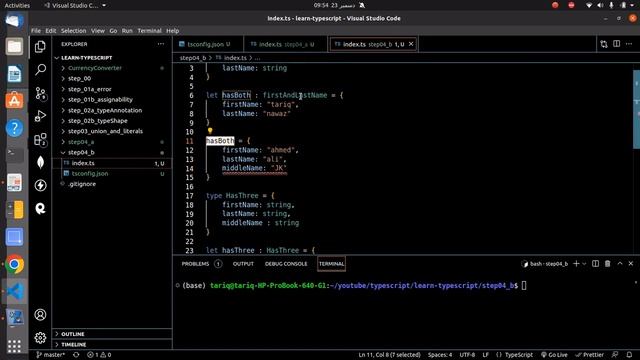640x360 pixels.
Task: Click the Explorer more actions ellipsis
Action: [161, 44]
